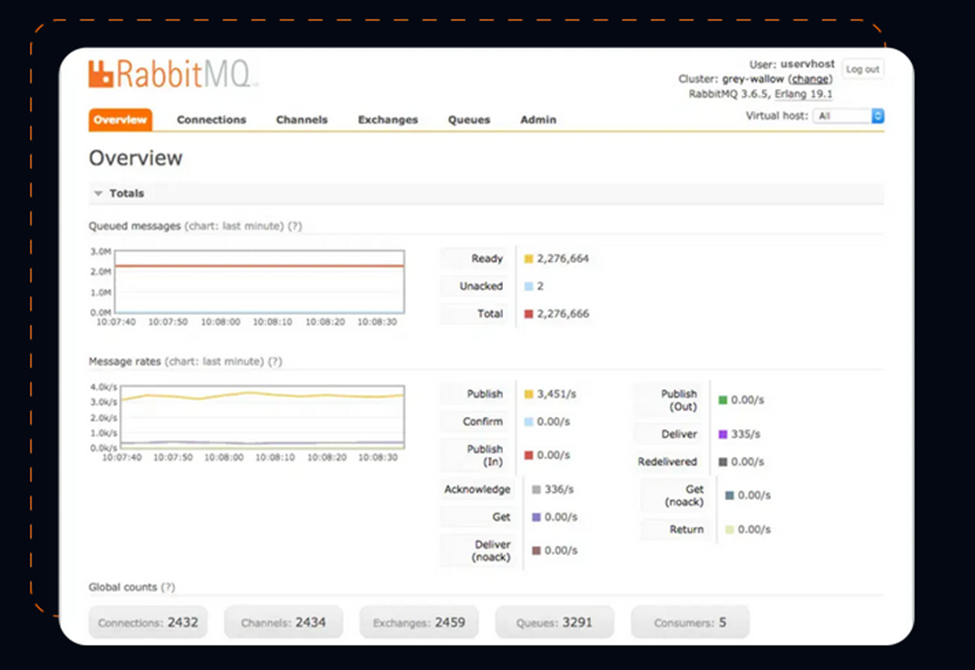The height and width of the screenshot is (670, 975).
Task: Click the Connections: 2432 count button
Action: click(x=148, y=622)
